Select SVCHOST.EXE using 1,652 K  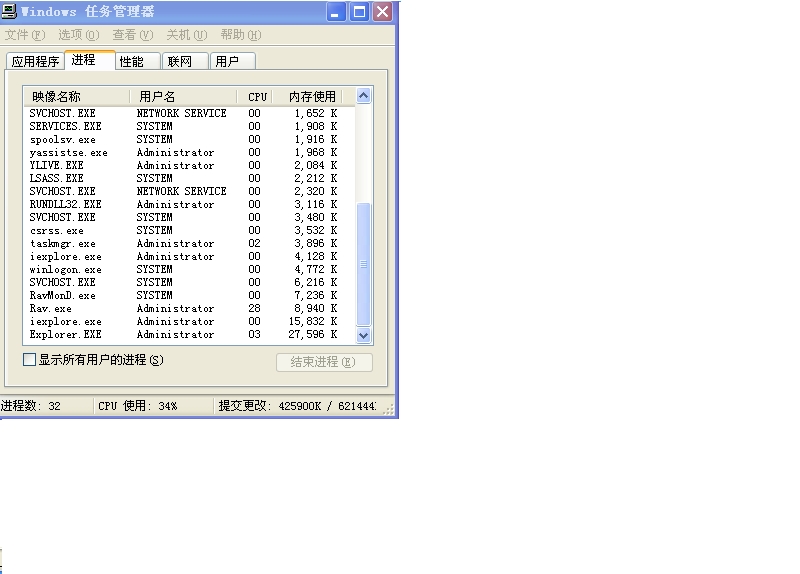coord(189,113)
